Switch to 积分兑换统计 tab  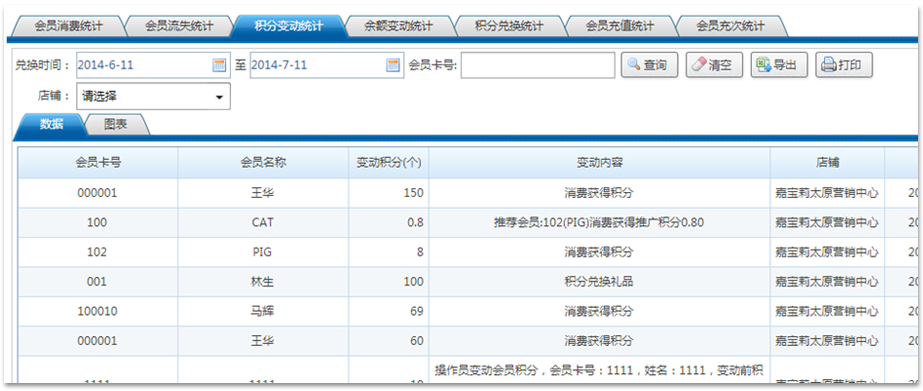(x=509, y=26)
